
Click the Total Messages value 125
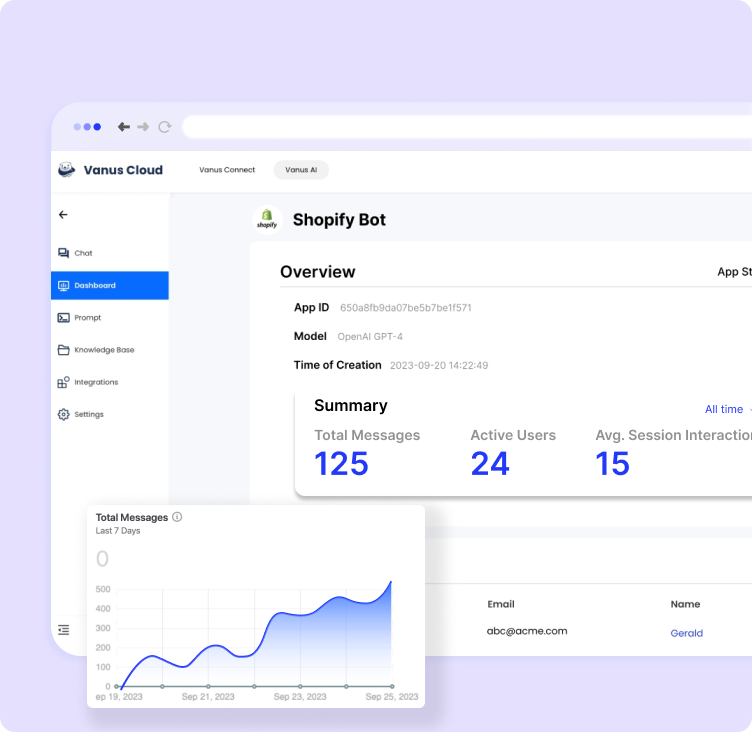[x=341, y=464]
